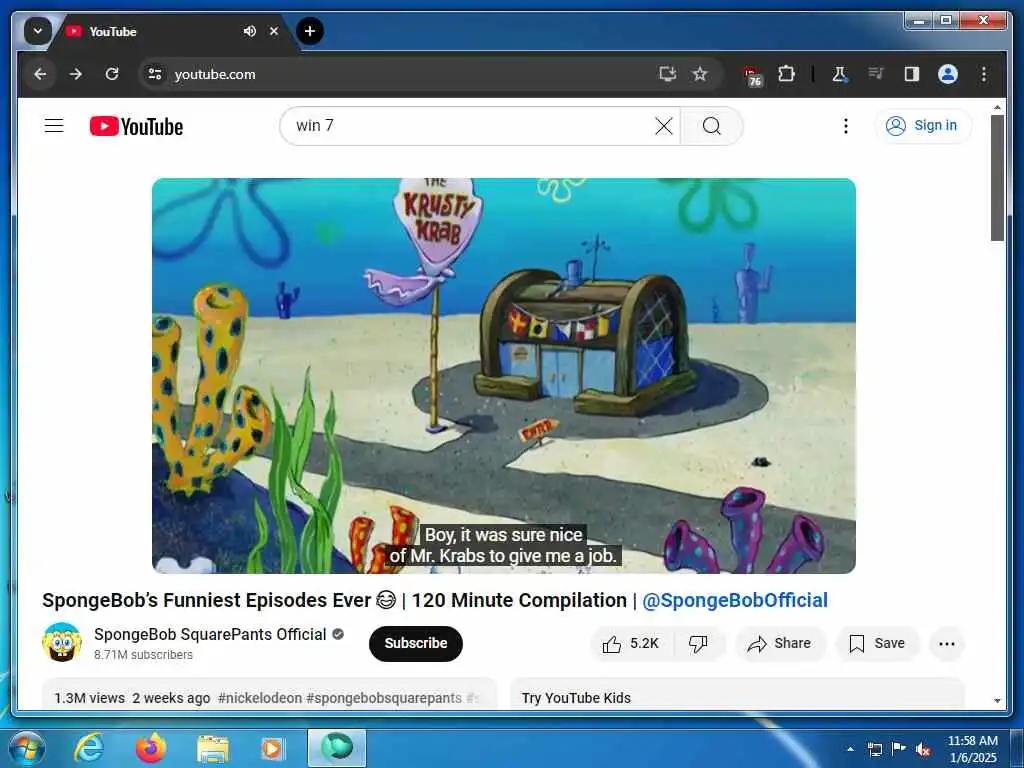Save the video to a playlist

pos(877,644)
